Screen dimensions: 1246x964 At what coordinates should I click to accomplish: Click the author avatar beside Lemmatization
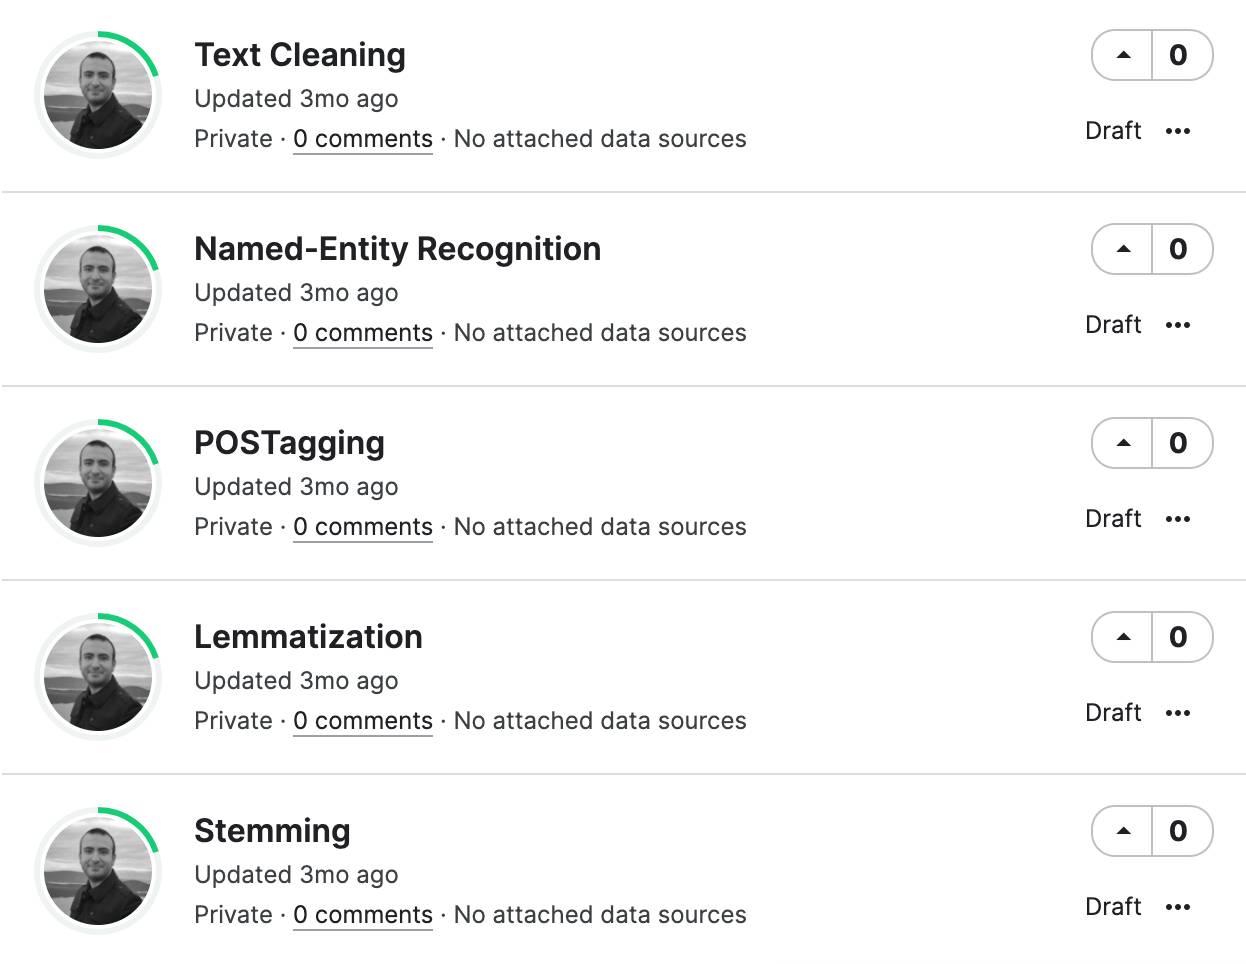click(x=98, y=677)
